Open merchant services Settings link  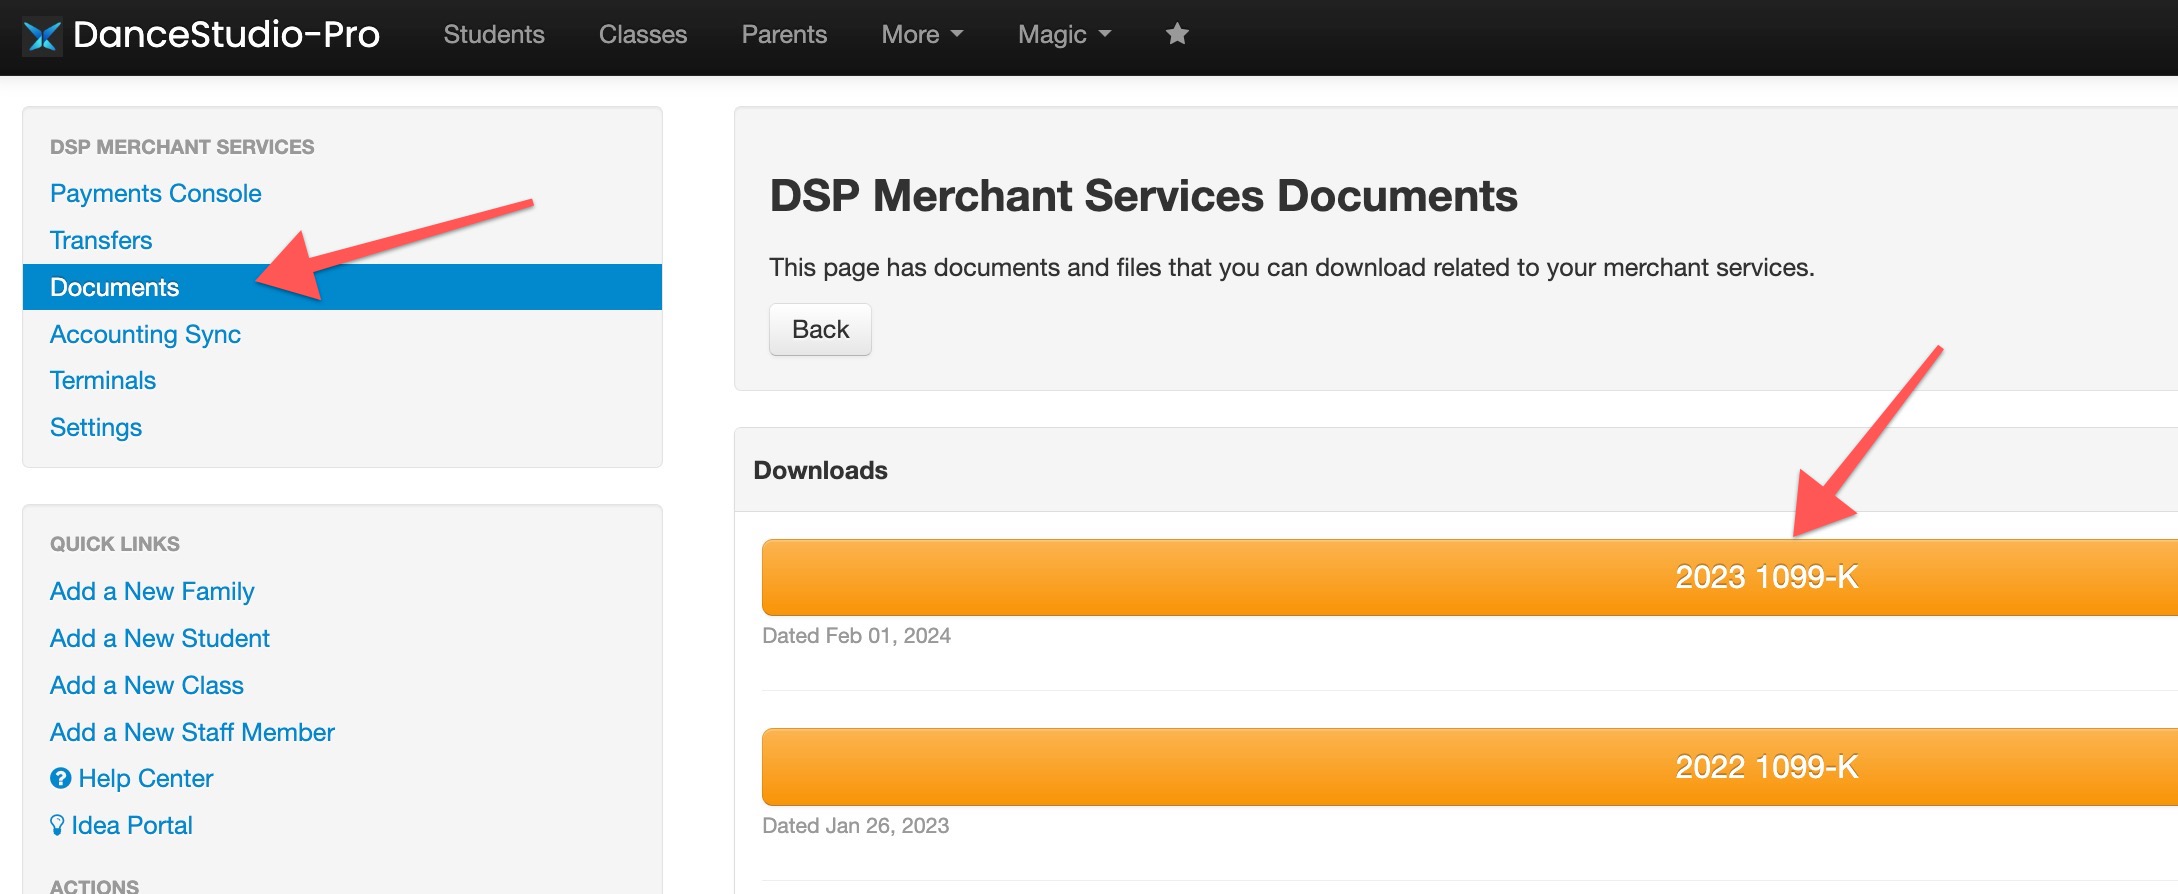click(96, 427)
